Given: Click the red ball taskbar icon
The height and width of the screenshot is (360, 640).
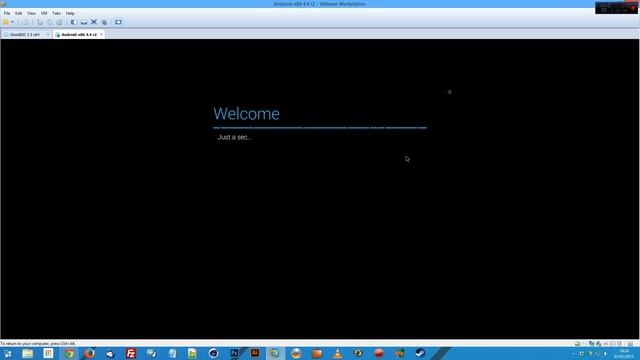Looking at the screenshot, I should click(x=379, y=353).
